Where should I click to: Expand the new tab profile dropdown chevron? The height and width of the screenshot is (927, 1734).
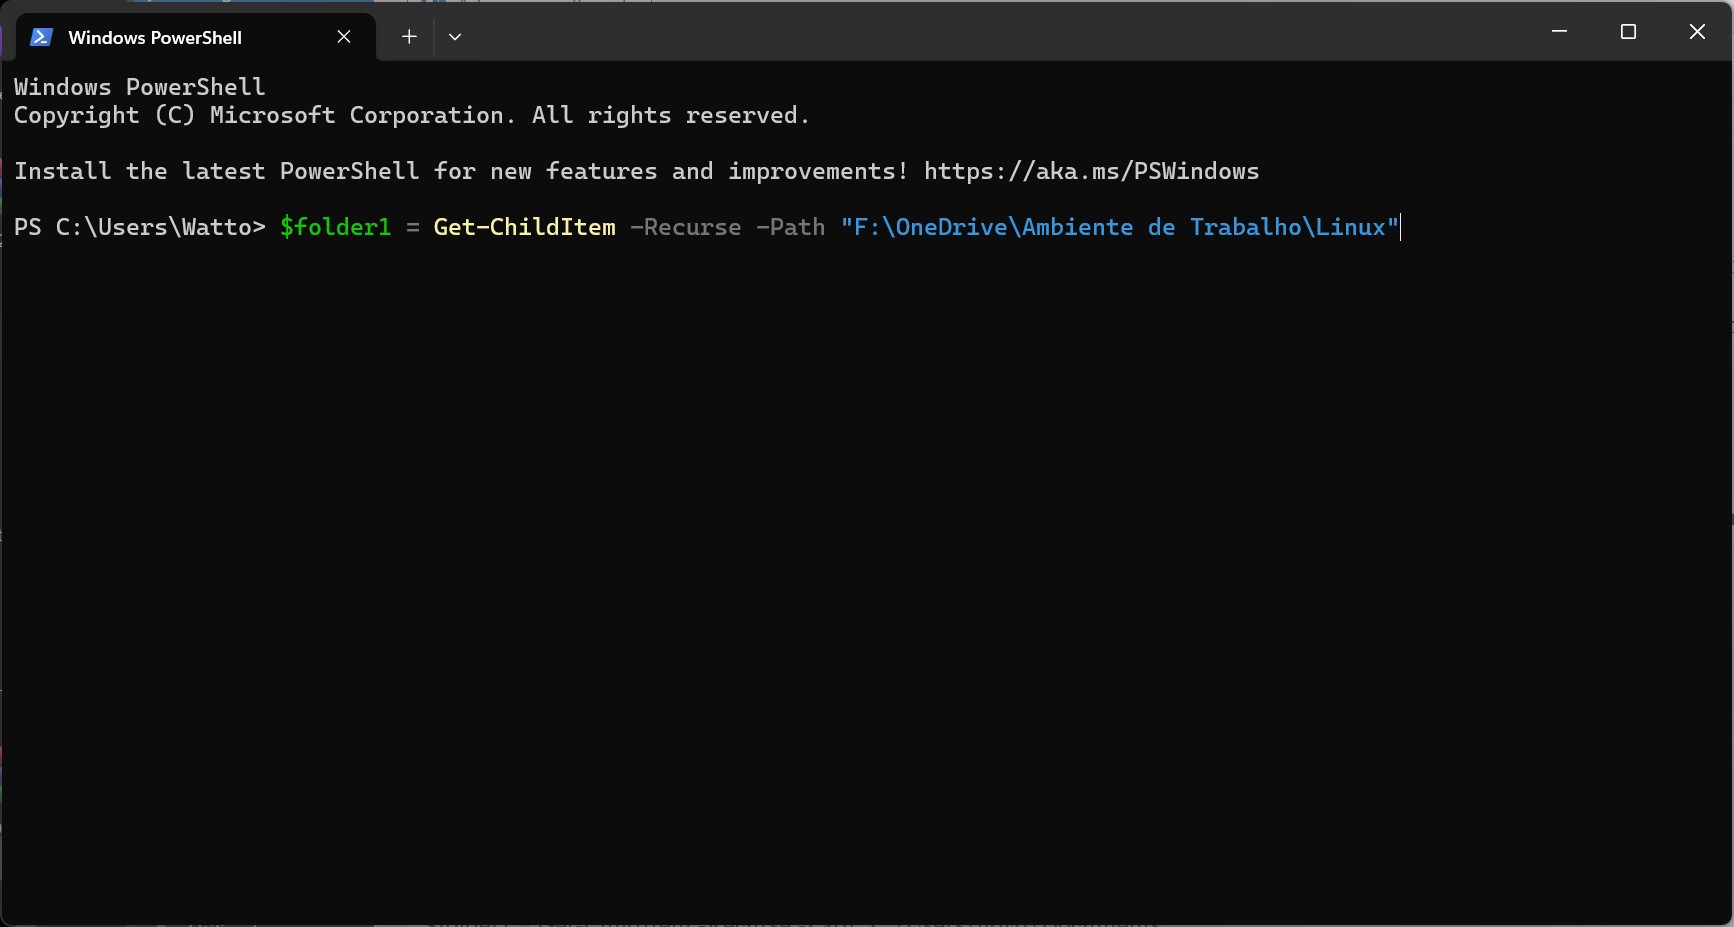(x=455, y=37)
